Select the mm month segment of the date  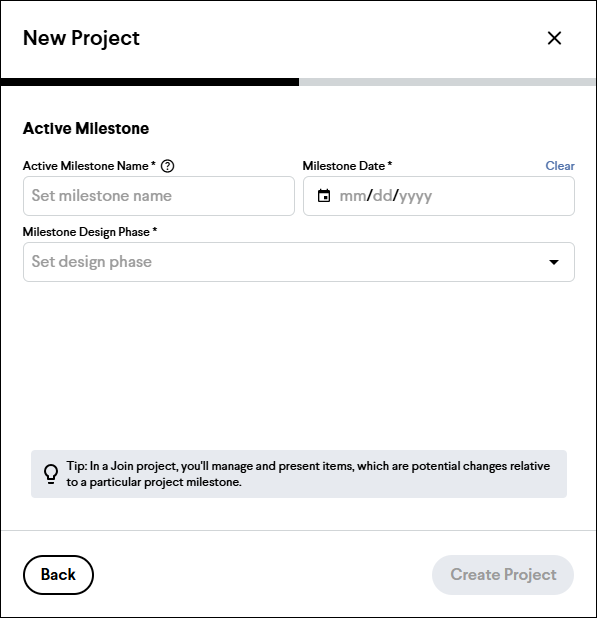353,195
